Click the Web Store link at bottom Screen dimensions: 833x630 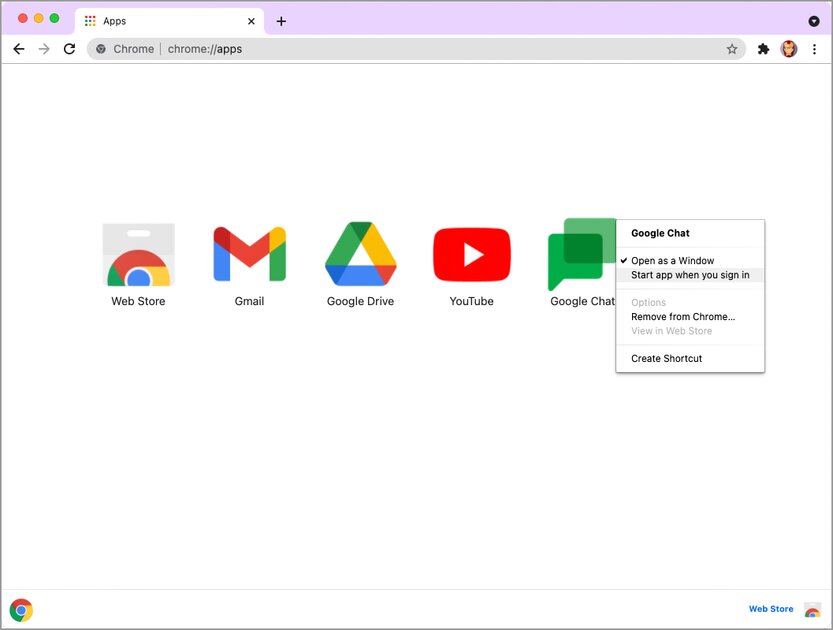click(770, 609)
